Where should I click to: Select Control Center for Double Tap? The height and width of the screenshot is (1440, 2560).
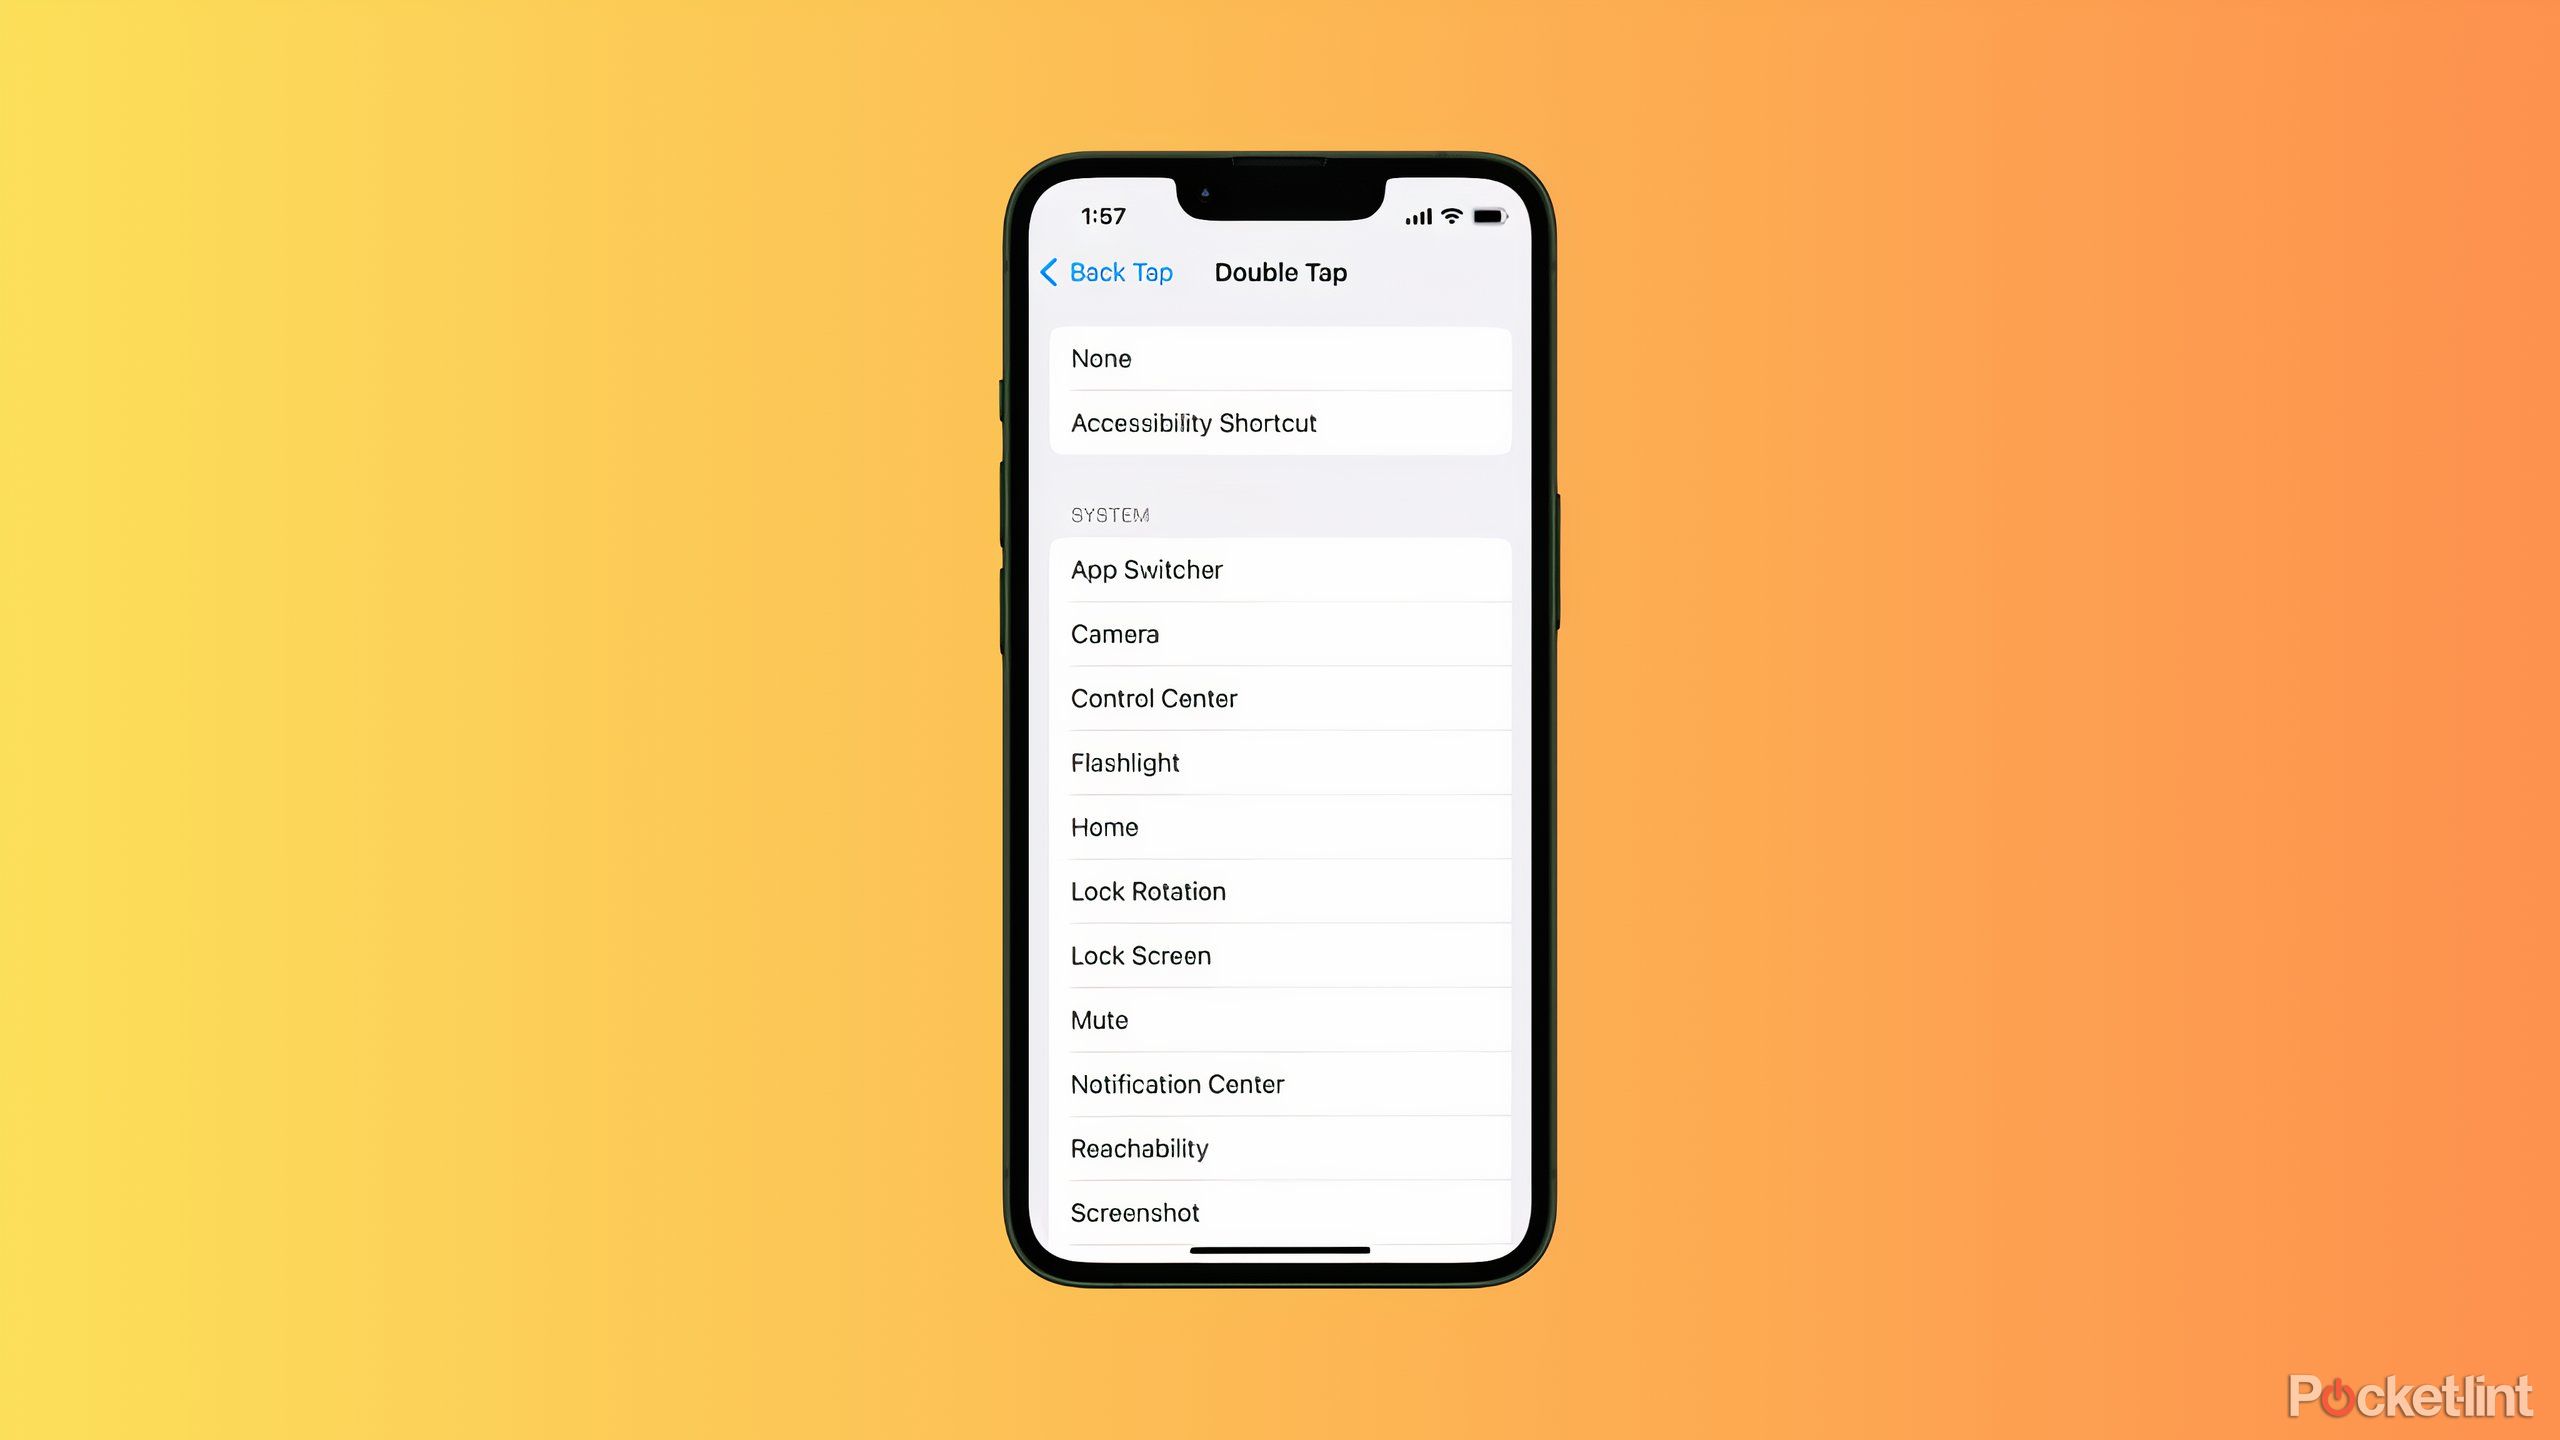coord(1278,698)
